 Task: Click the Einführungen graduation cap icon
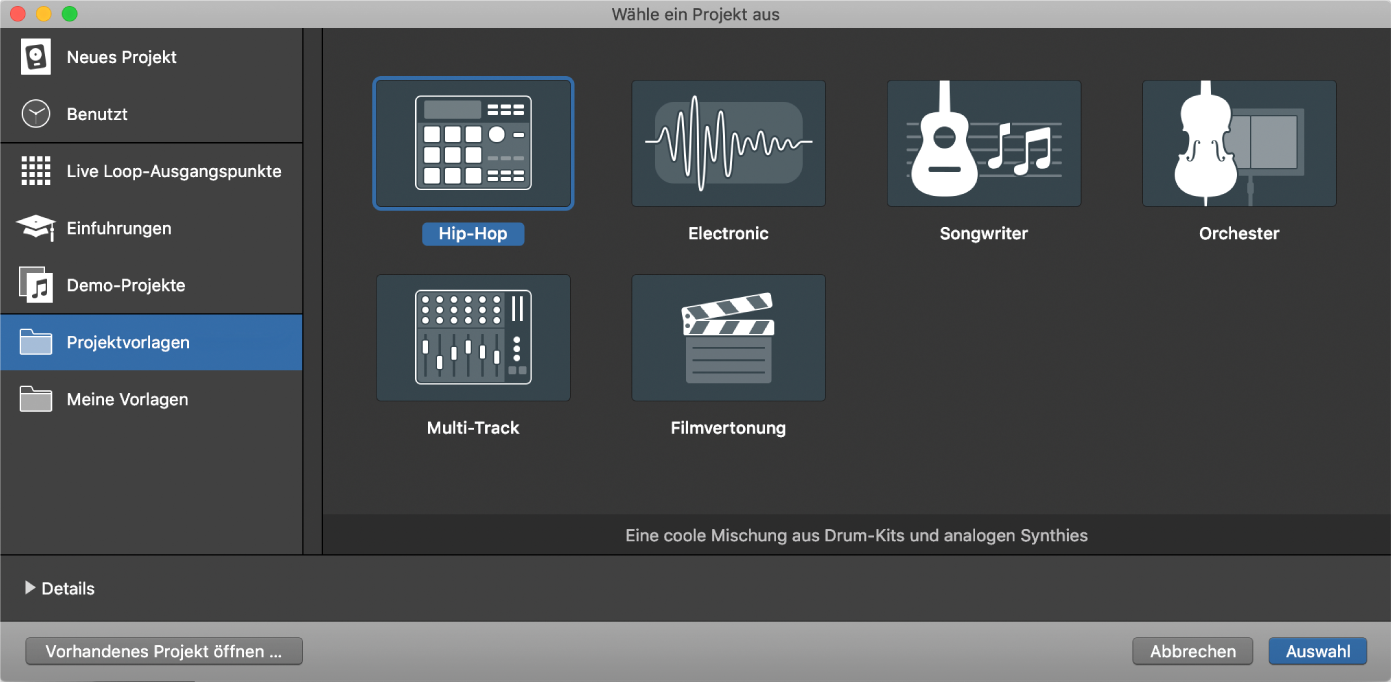point(36,228)
